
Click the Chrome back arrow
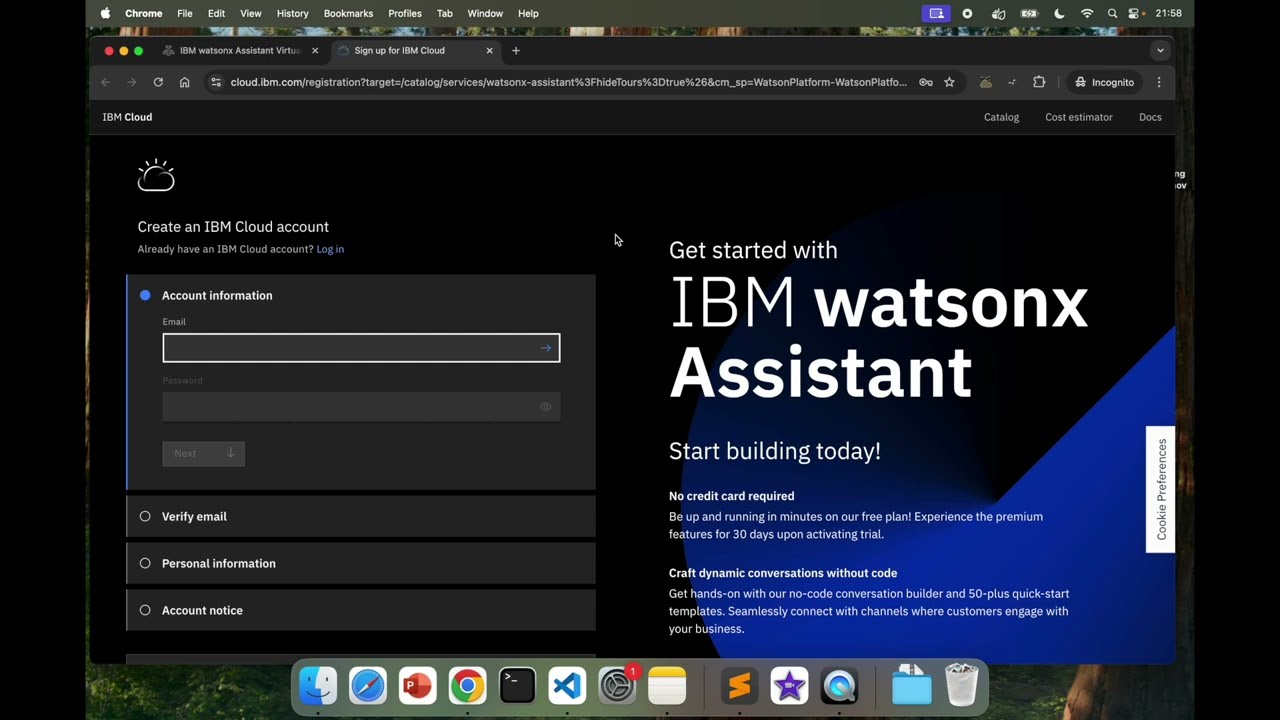tap(106, 82)
